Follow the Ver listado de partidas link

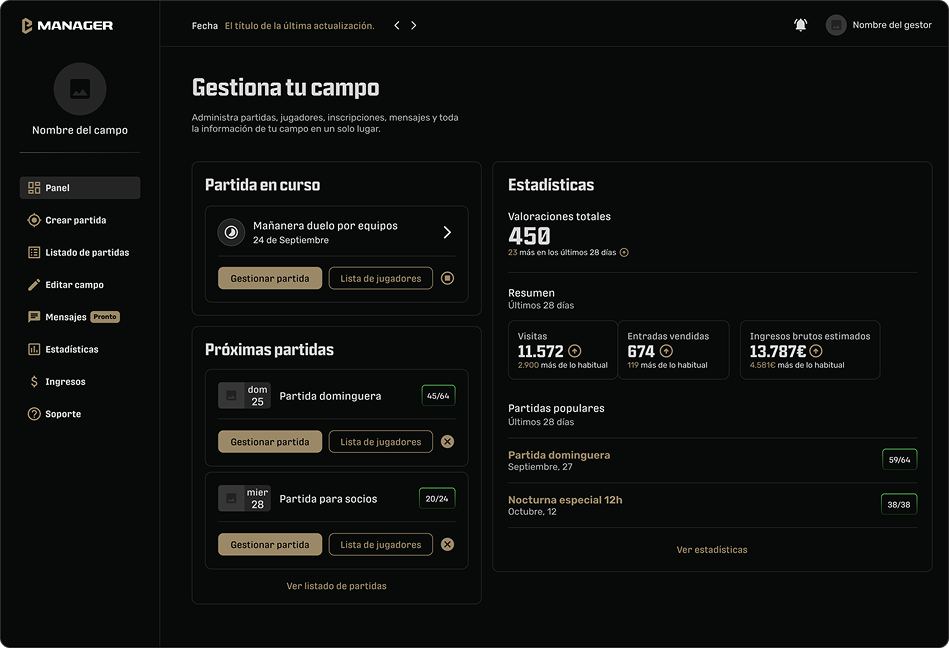[336, 585]
